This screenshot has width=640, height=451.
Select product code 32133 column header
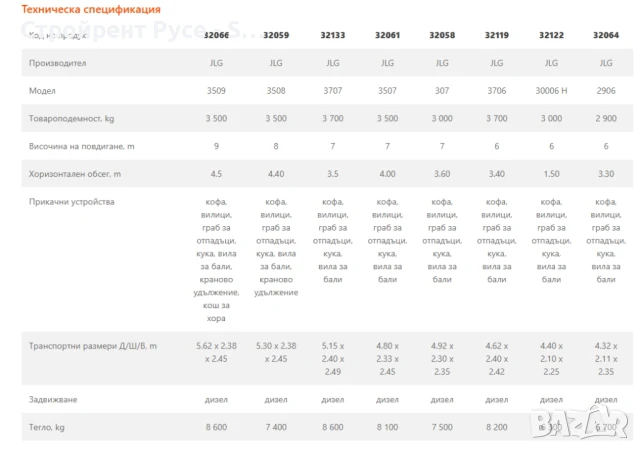coord(333,35)
